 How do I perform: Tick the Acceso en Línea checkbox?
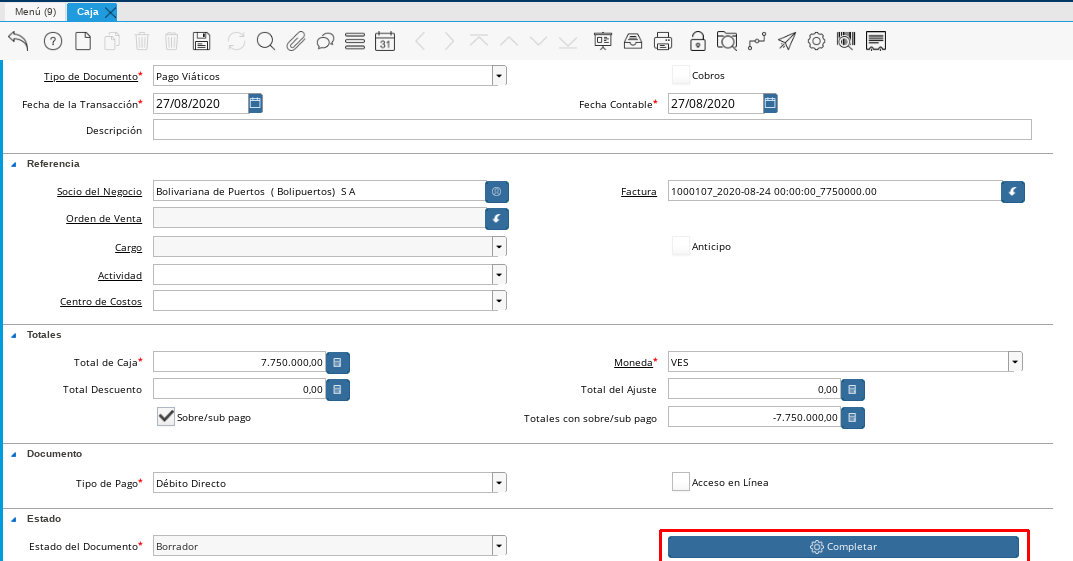click(x=681, y=482)
